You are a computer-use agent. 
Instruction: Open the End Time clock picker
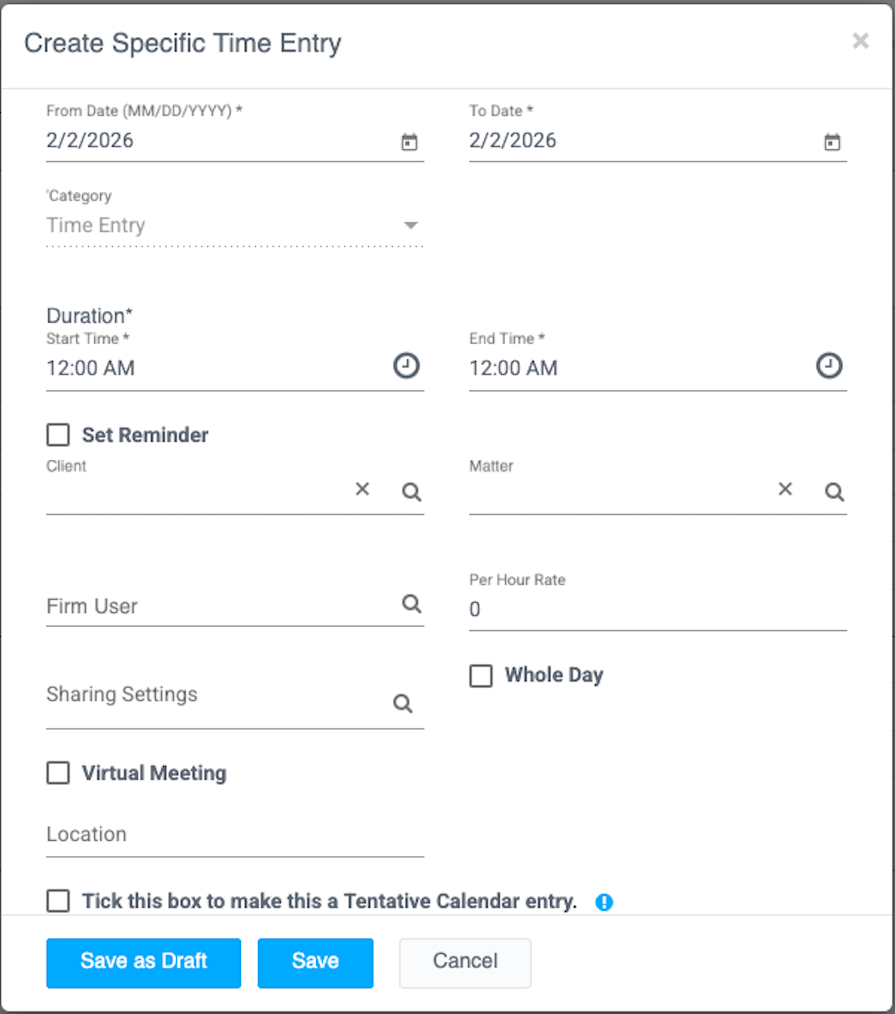[829, 366]
